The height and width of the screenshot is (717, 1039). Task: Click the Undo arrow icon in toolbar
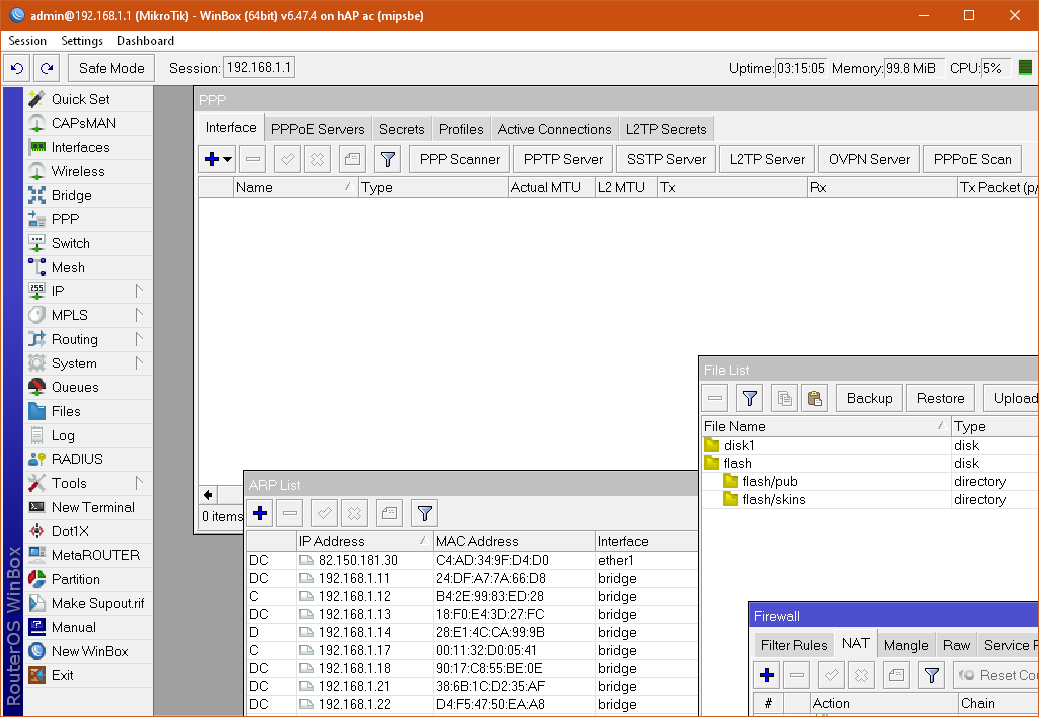[x=16, y=68]
